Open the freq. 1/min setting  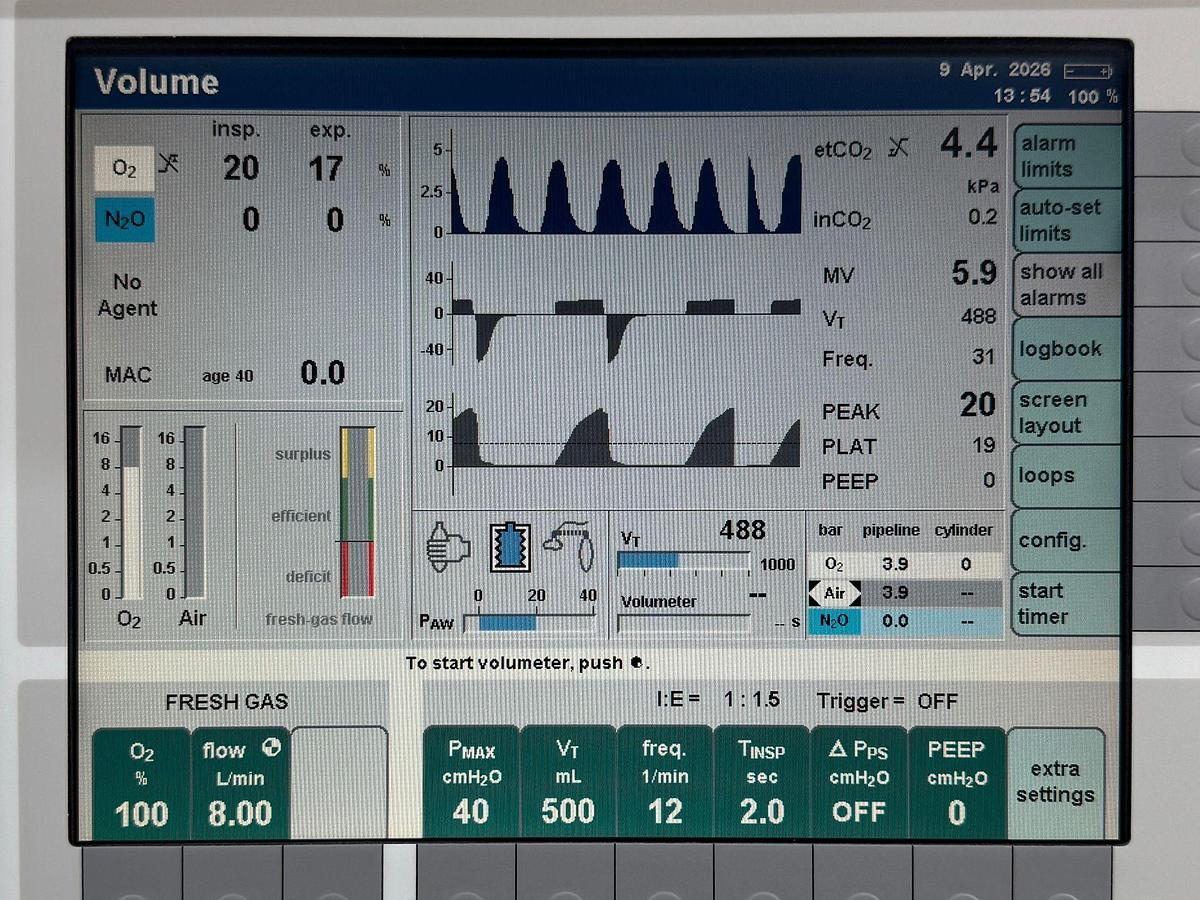coord(664,782)
